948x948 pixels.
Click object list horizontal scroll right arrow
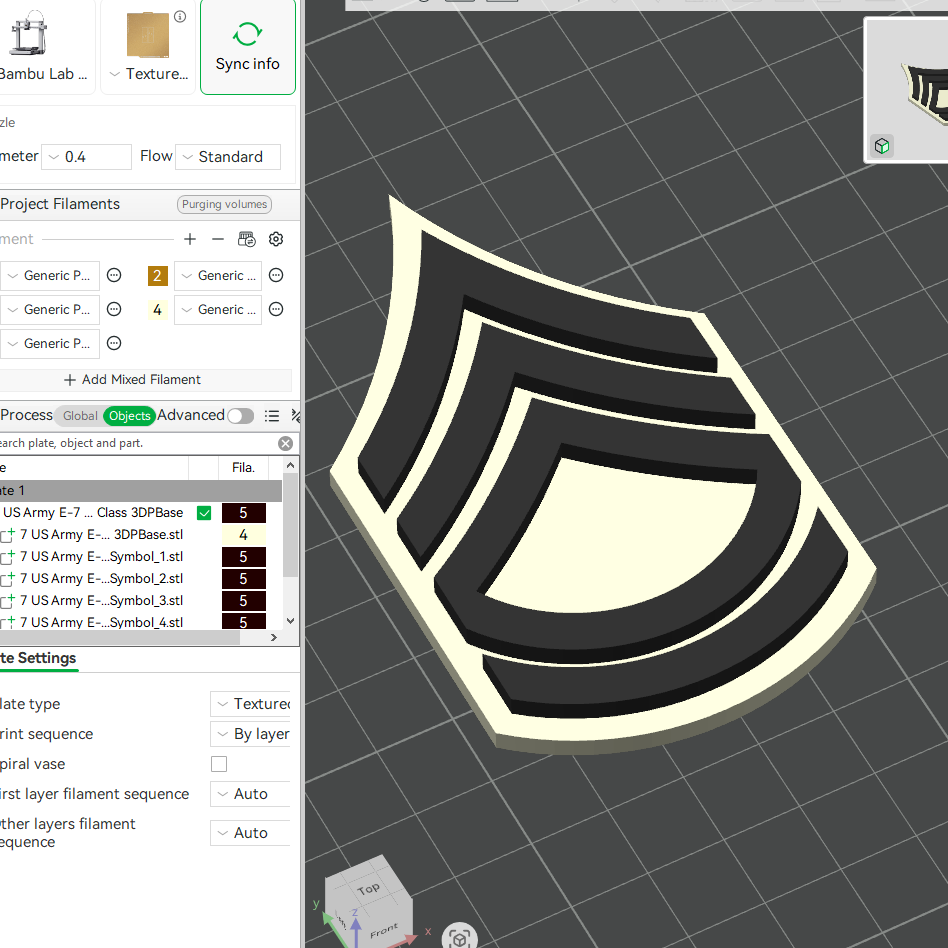[x=273, y=637]
